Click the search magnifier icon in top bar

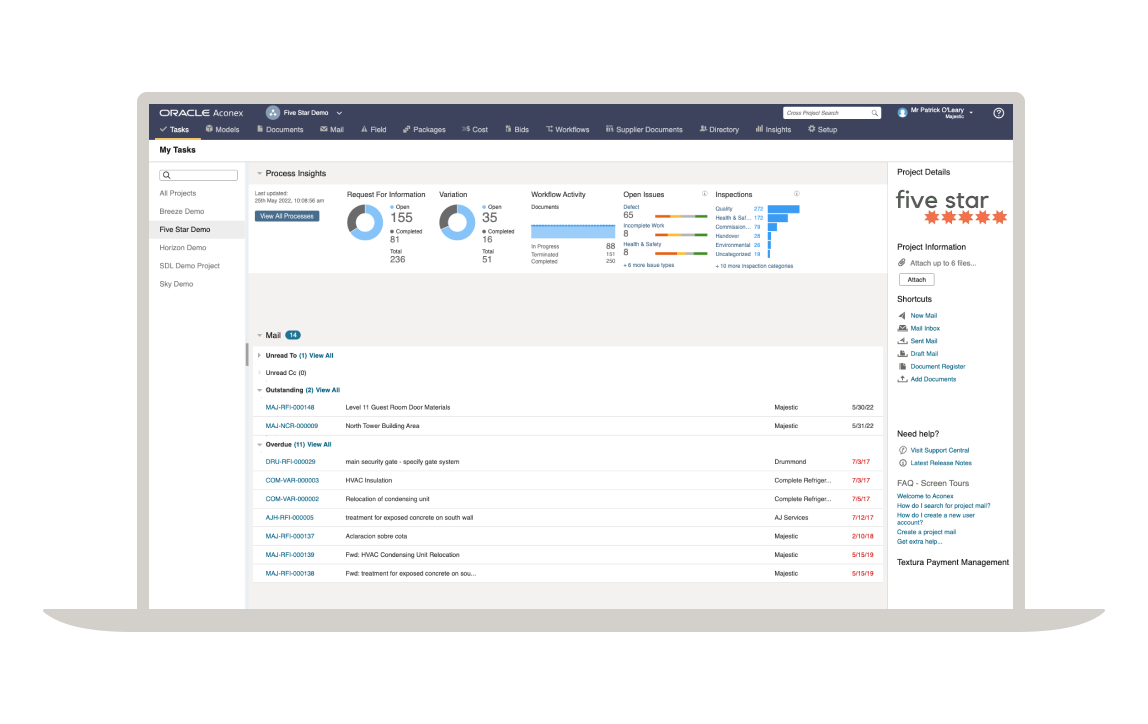875,113
